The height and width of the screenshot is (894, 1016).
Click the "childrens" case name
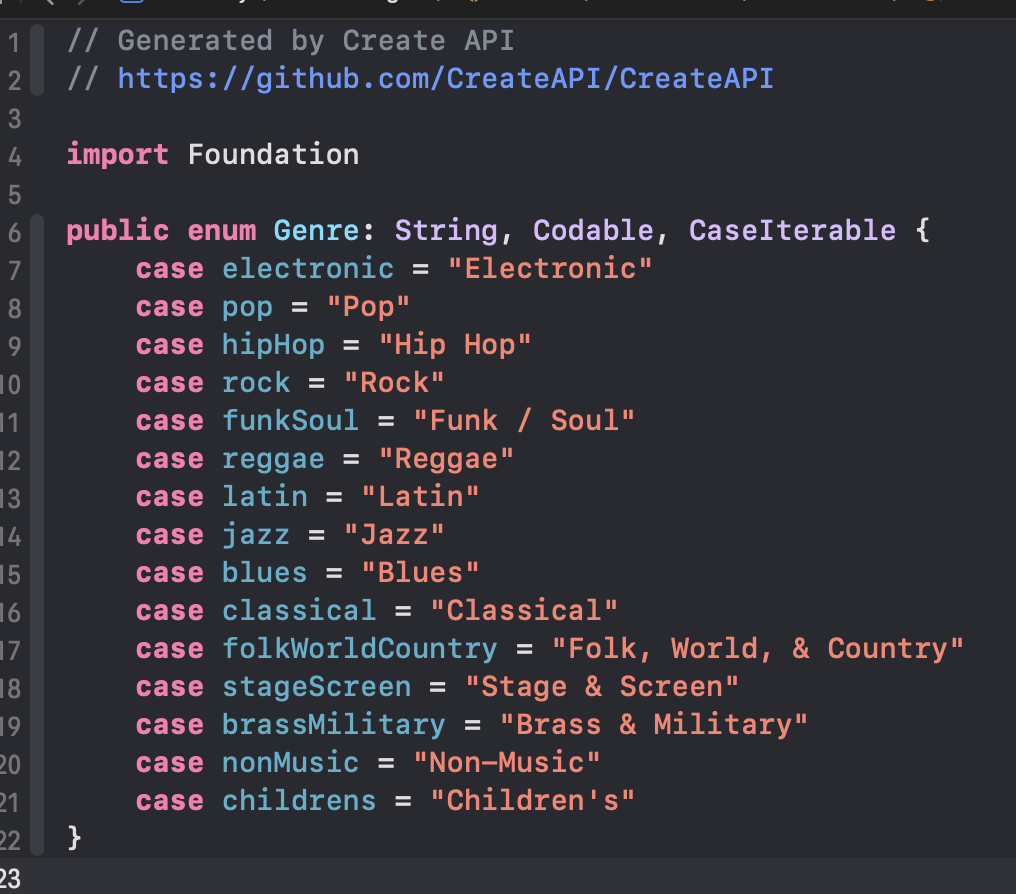tap(299, 801)
